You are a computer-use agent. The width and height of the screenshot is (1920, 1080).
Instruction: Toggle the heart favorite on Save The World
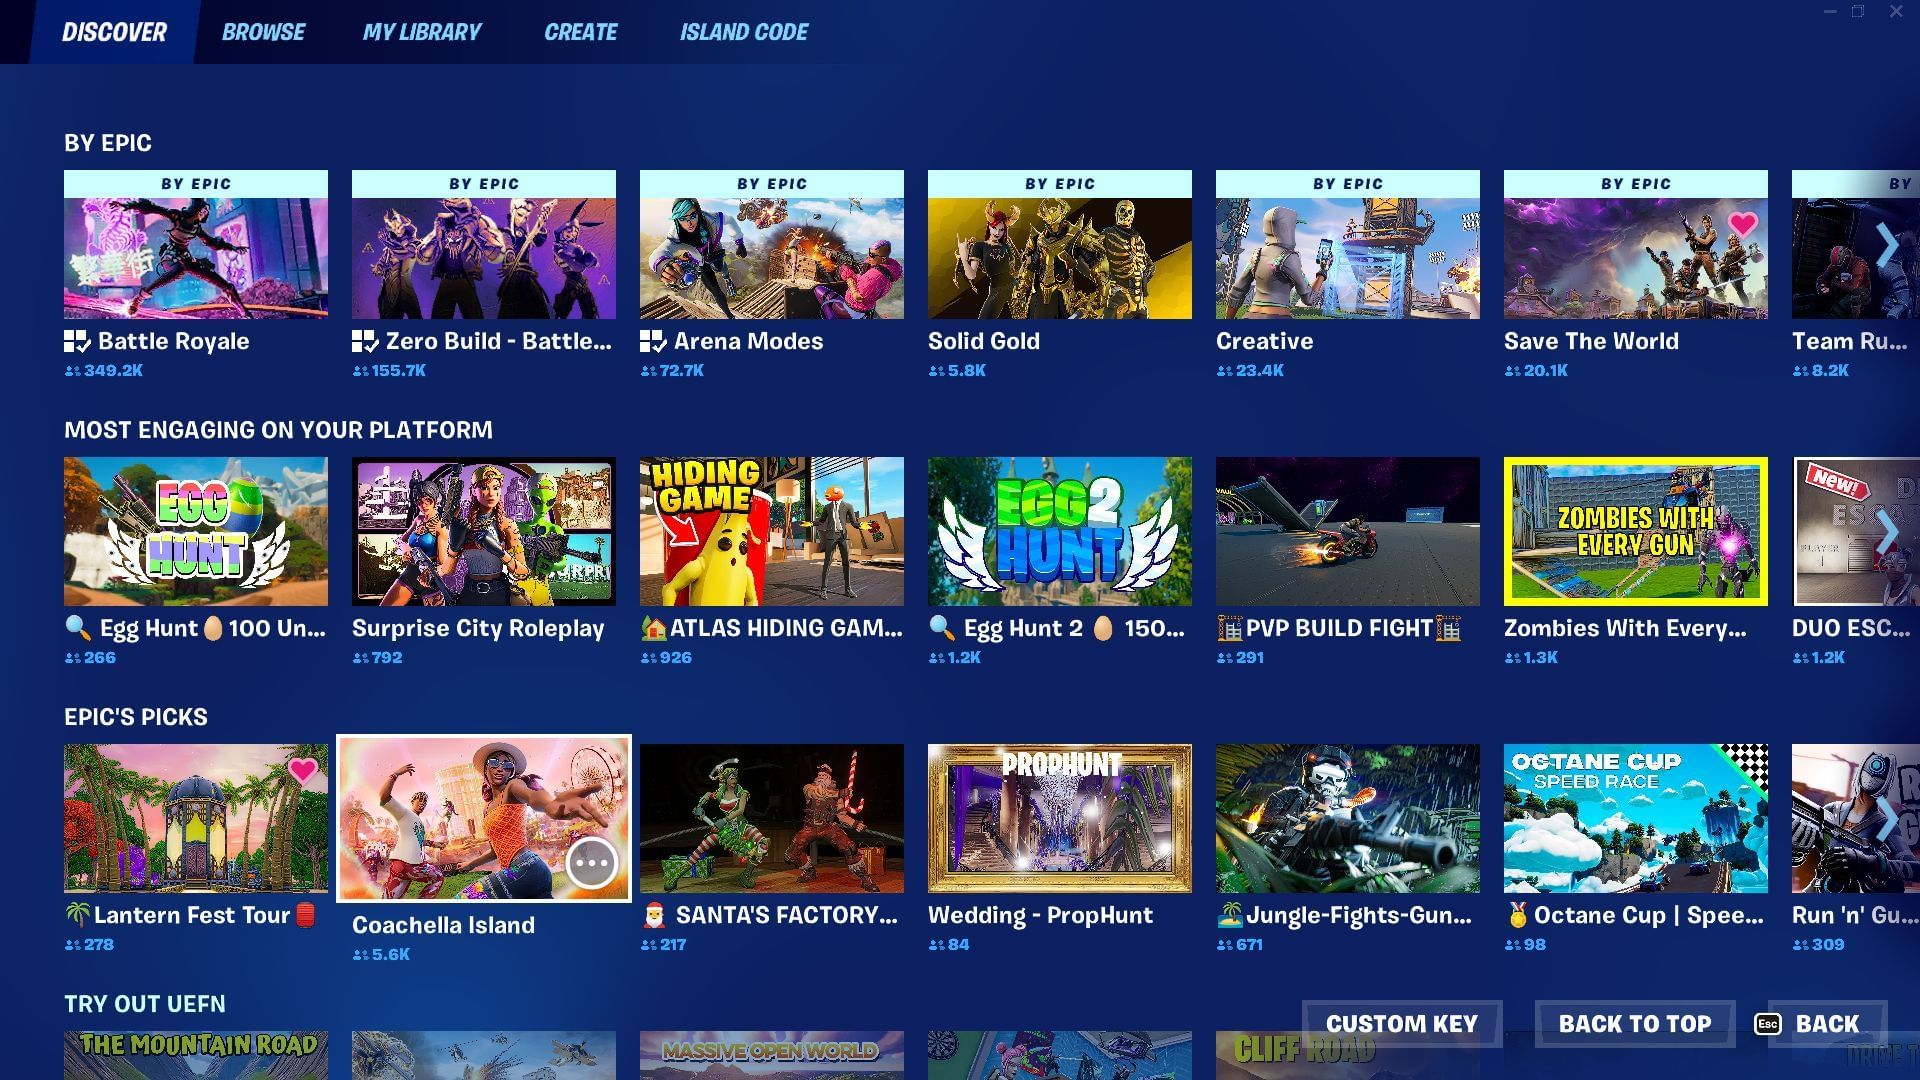(1742, 224)
